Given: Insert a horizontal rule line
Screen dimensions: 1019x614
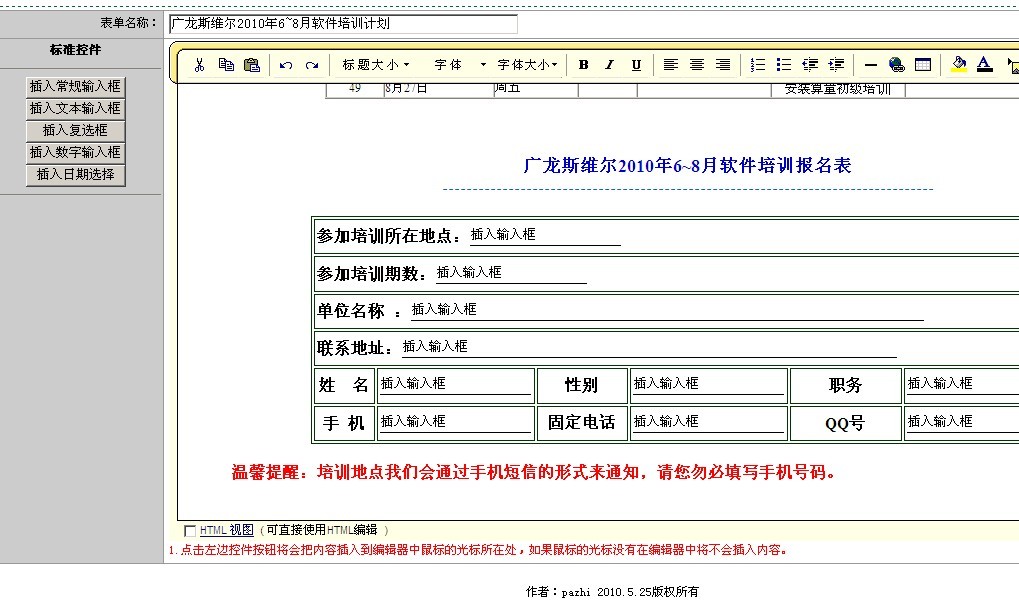Looking at the screenshot, I should (x=870, y=65).
